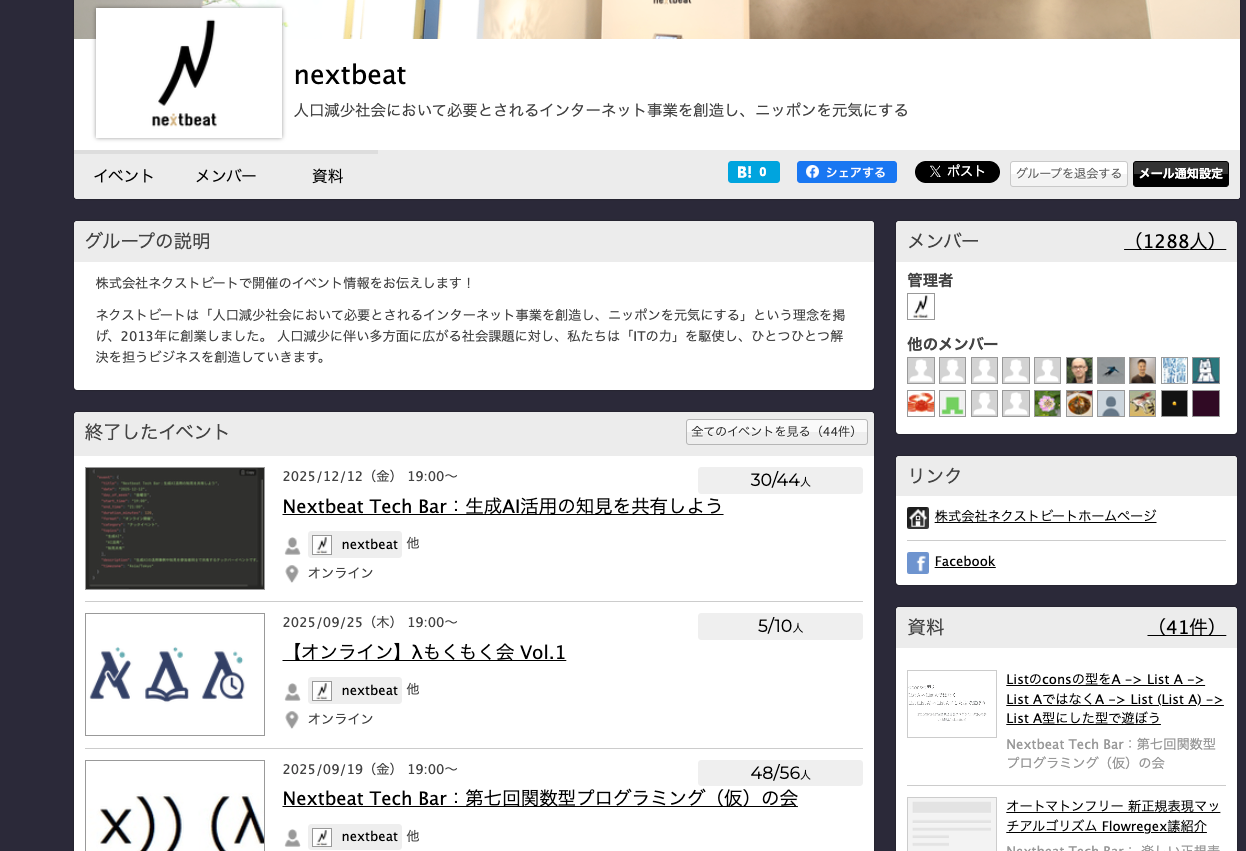Click the nextbeat page title heading

point(350,75)
